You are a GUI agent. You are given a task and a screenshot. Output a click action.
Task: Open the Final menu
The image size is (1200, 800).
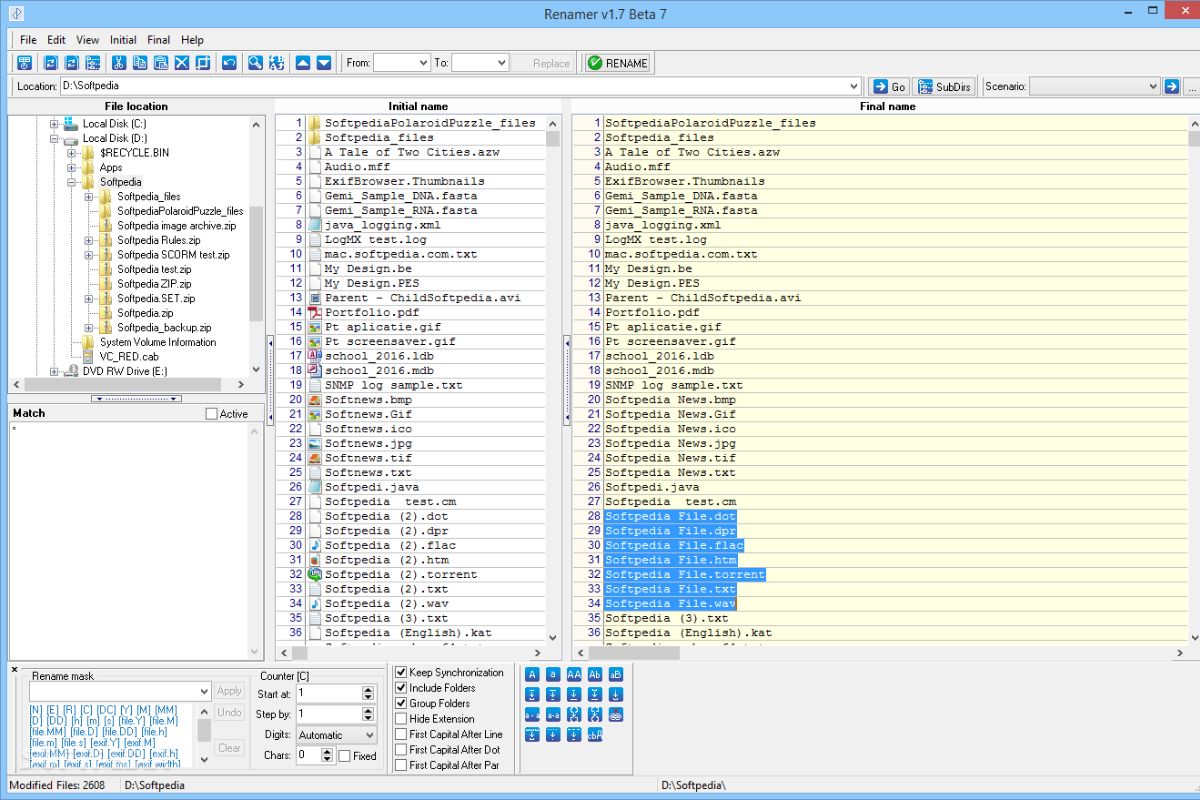pos(159,40)
